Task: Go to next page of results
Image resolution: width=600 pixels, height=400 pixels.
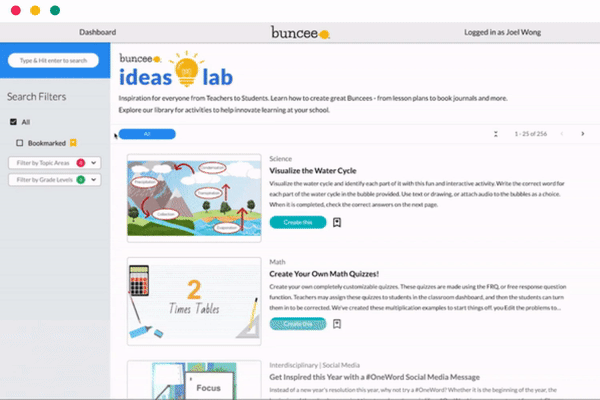Action: click(x=584, y=134)
